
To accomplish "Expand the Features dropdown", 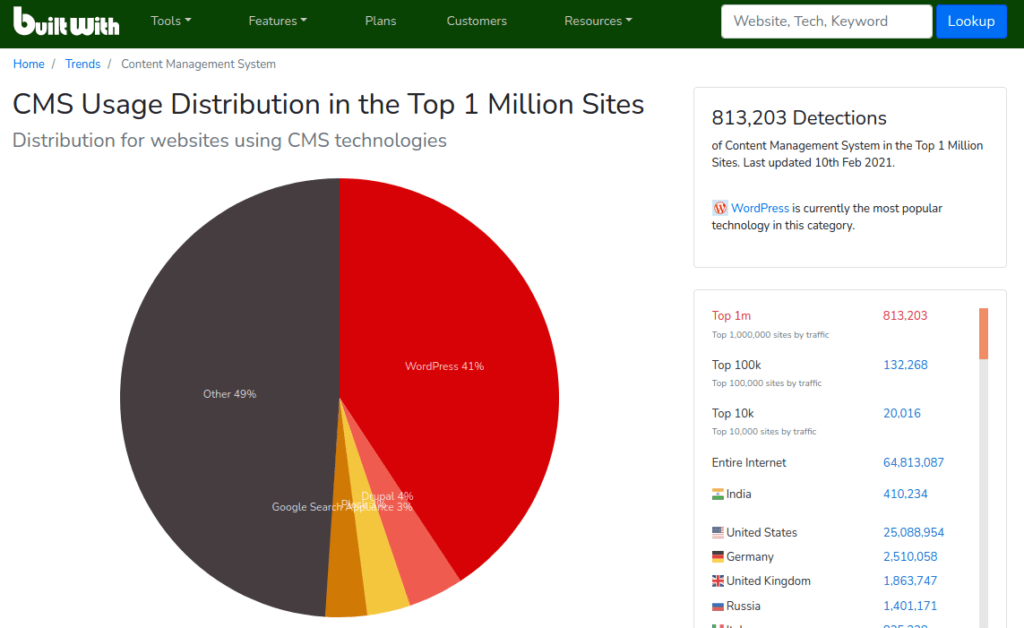I will (x=277, y=20).
